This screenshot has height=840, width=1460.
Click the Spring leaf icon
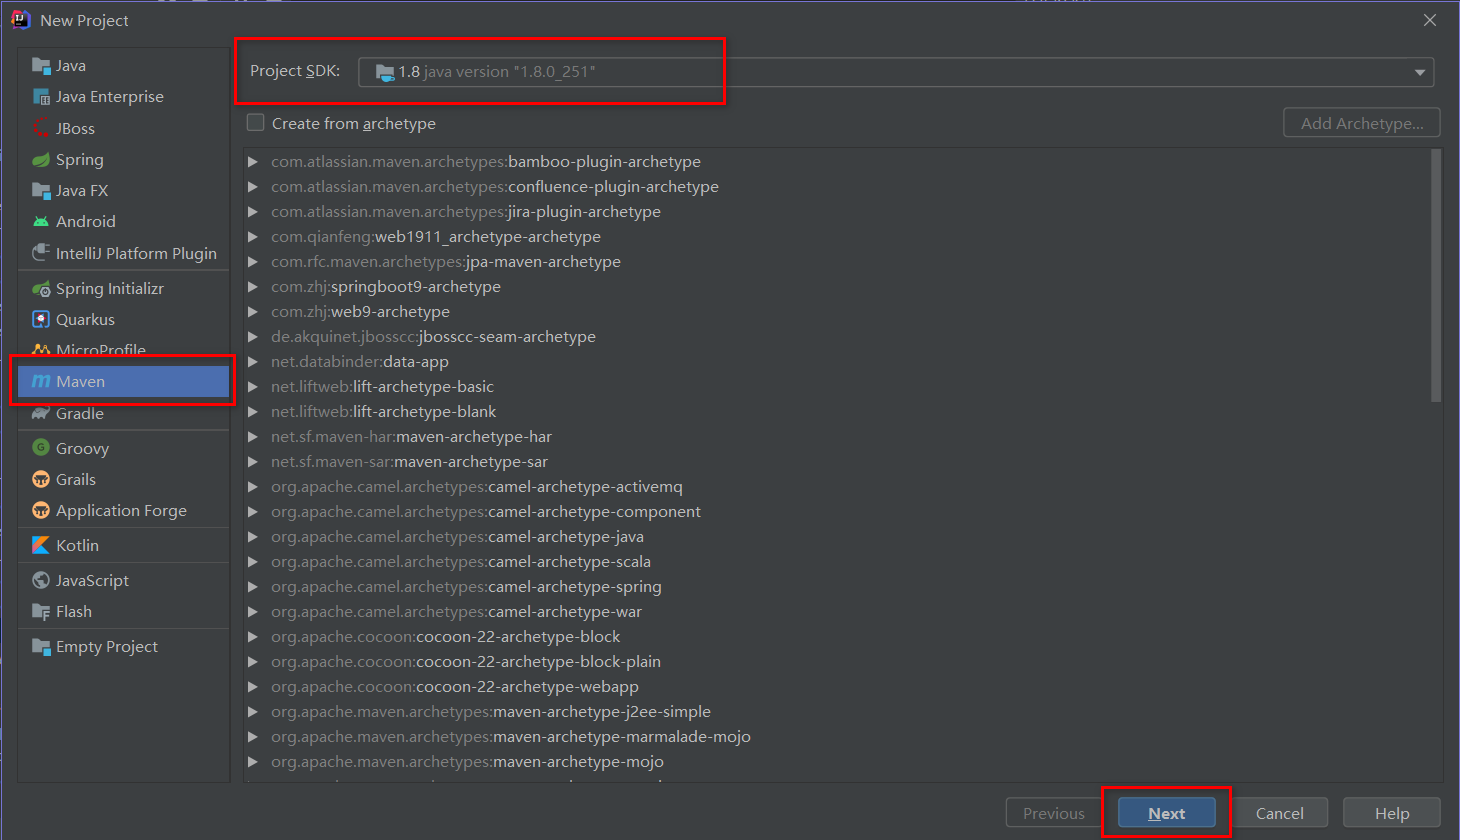41,160
